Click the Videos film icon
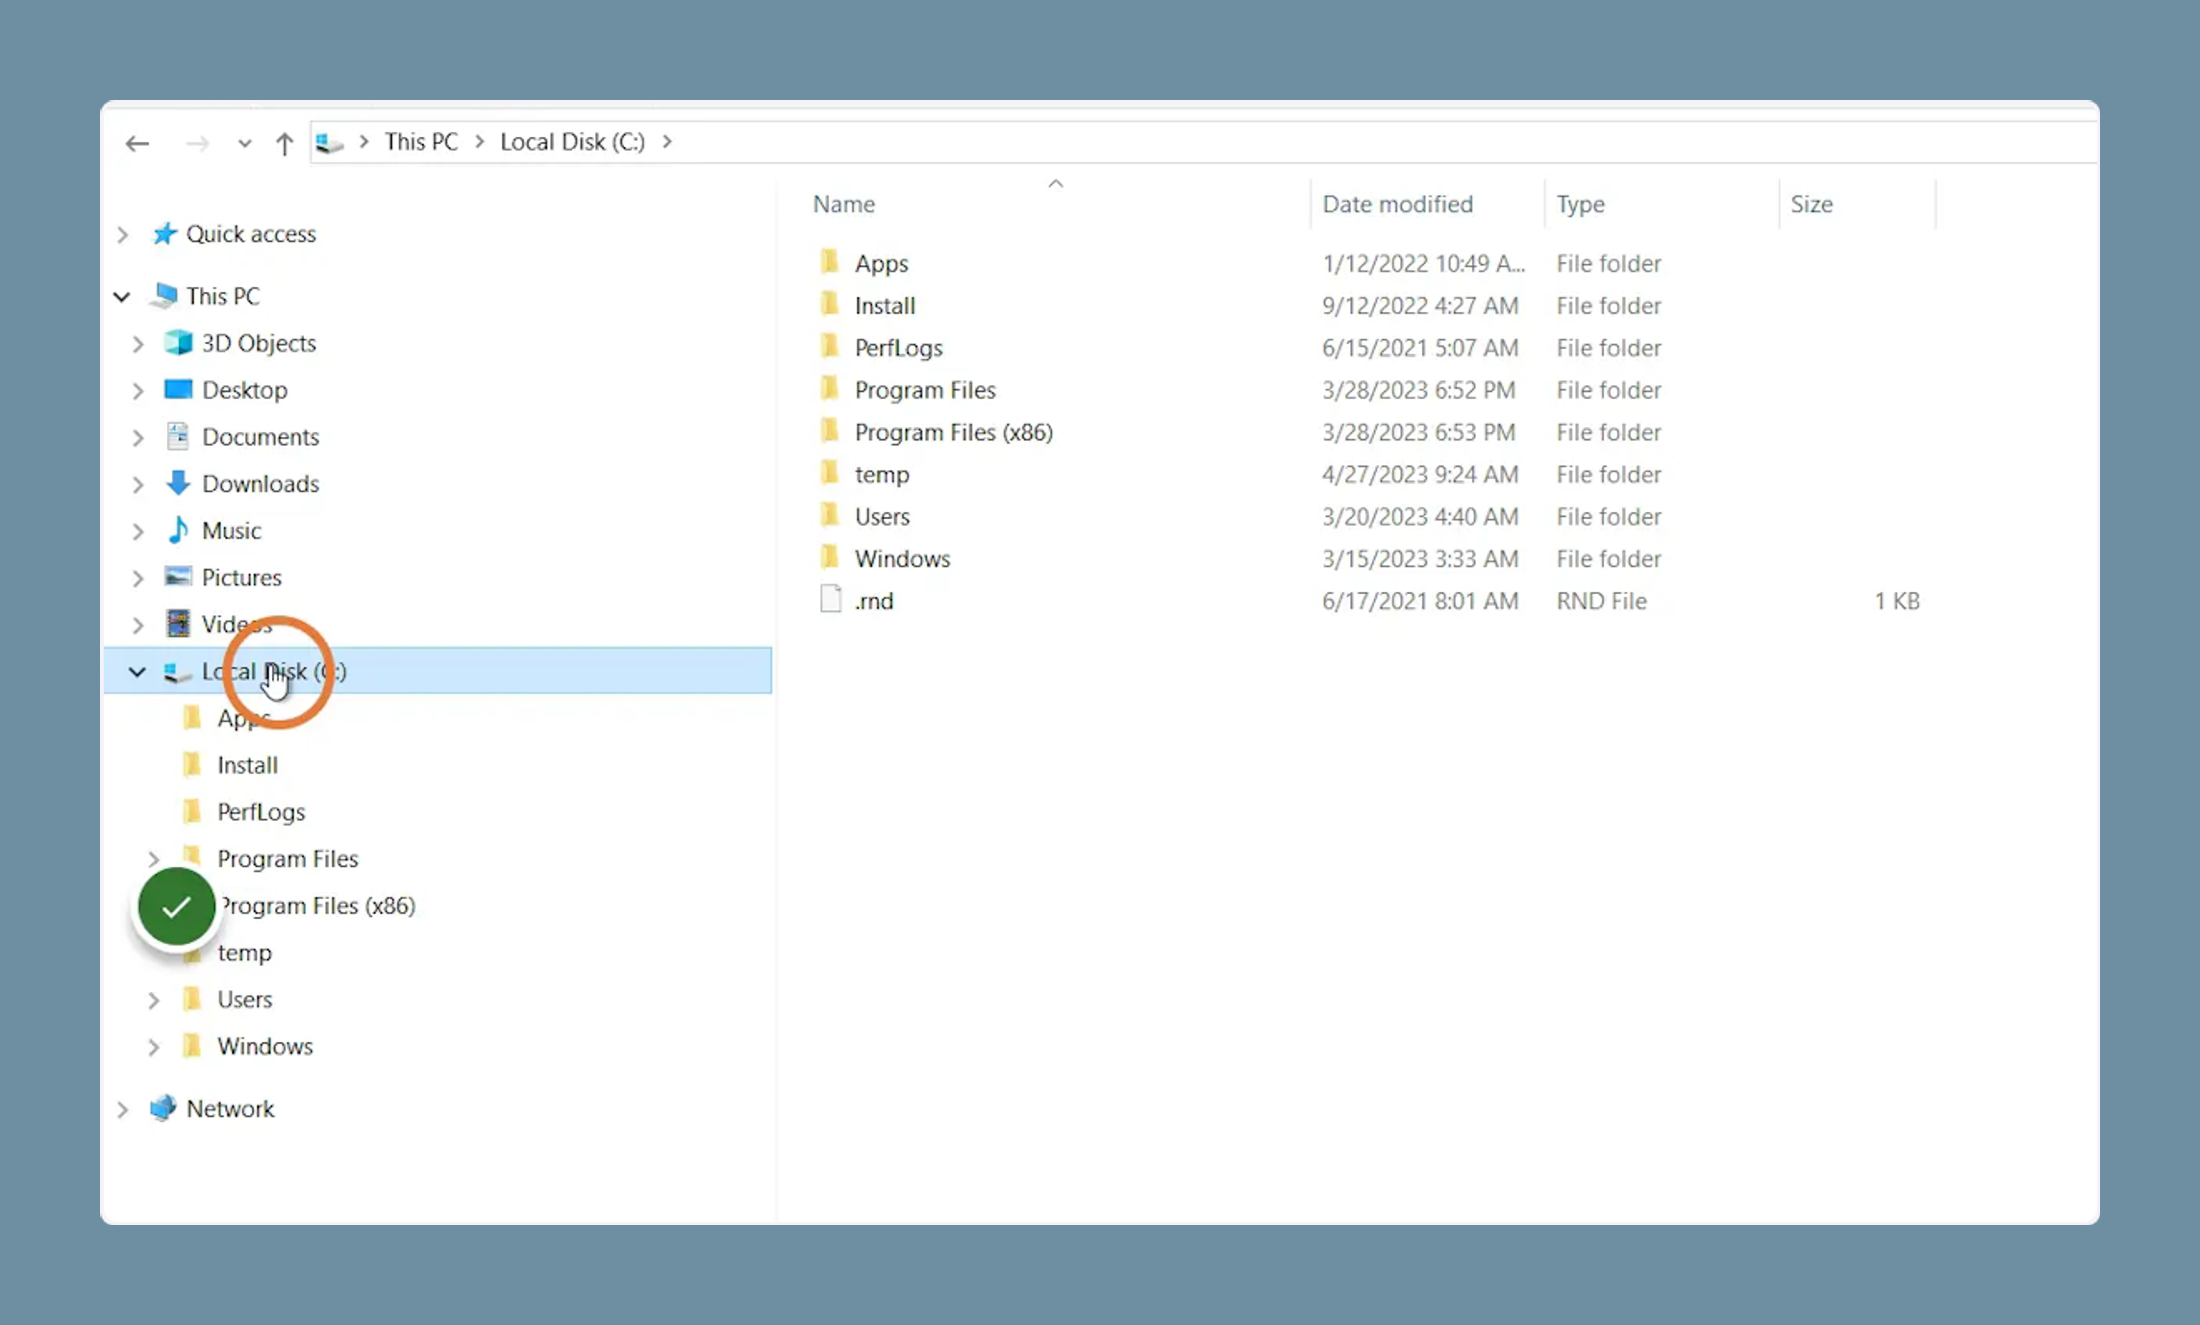 [x=178, y=623]
